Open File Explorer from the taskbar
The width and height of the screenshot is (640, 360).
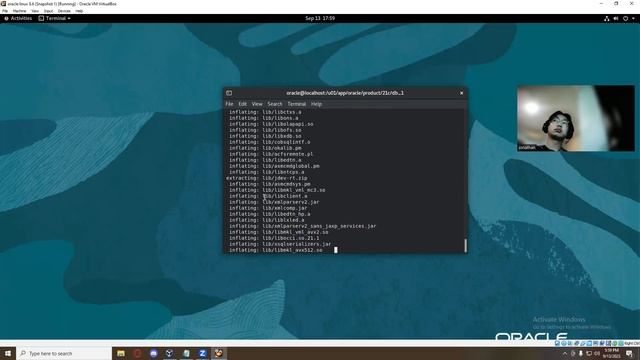pyautogui.click(x=121, y=353)
